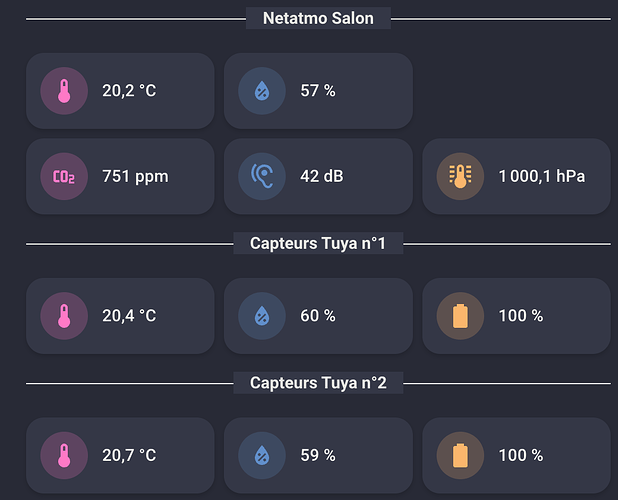
Task: Open the 1 000,1 hPa pressure reading
Action: coord(541,177)
